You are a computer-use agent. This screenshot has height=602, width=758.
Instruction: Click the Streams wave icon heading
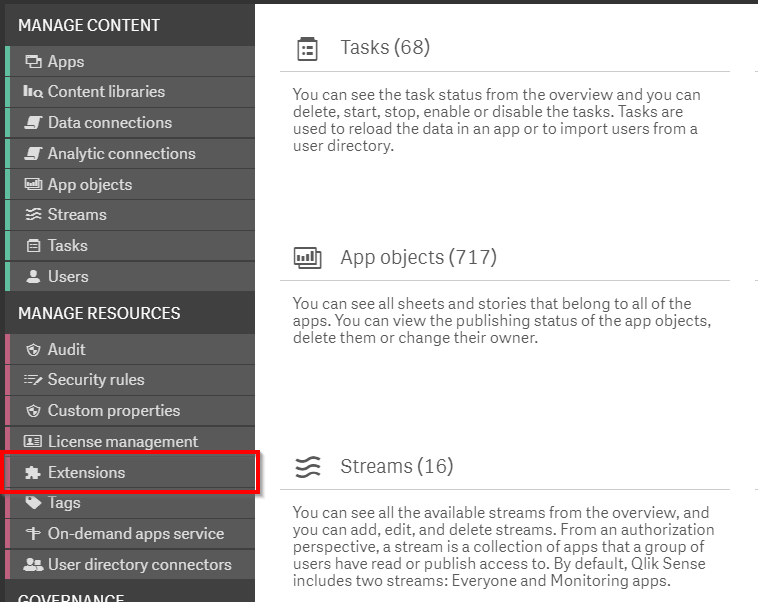(307, 467)
